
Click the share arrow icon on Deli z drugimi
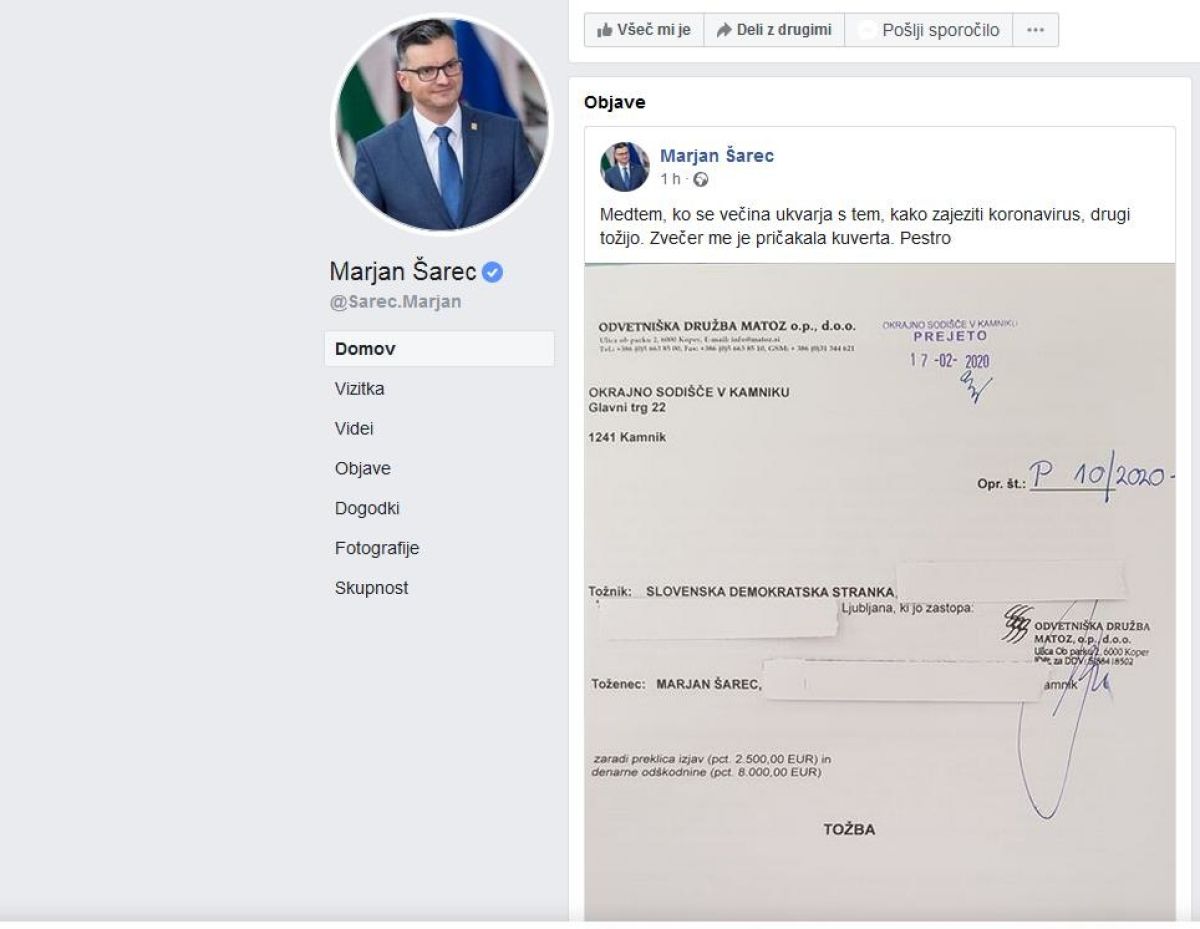point(724,30)
